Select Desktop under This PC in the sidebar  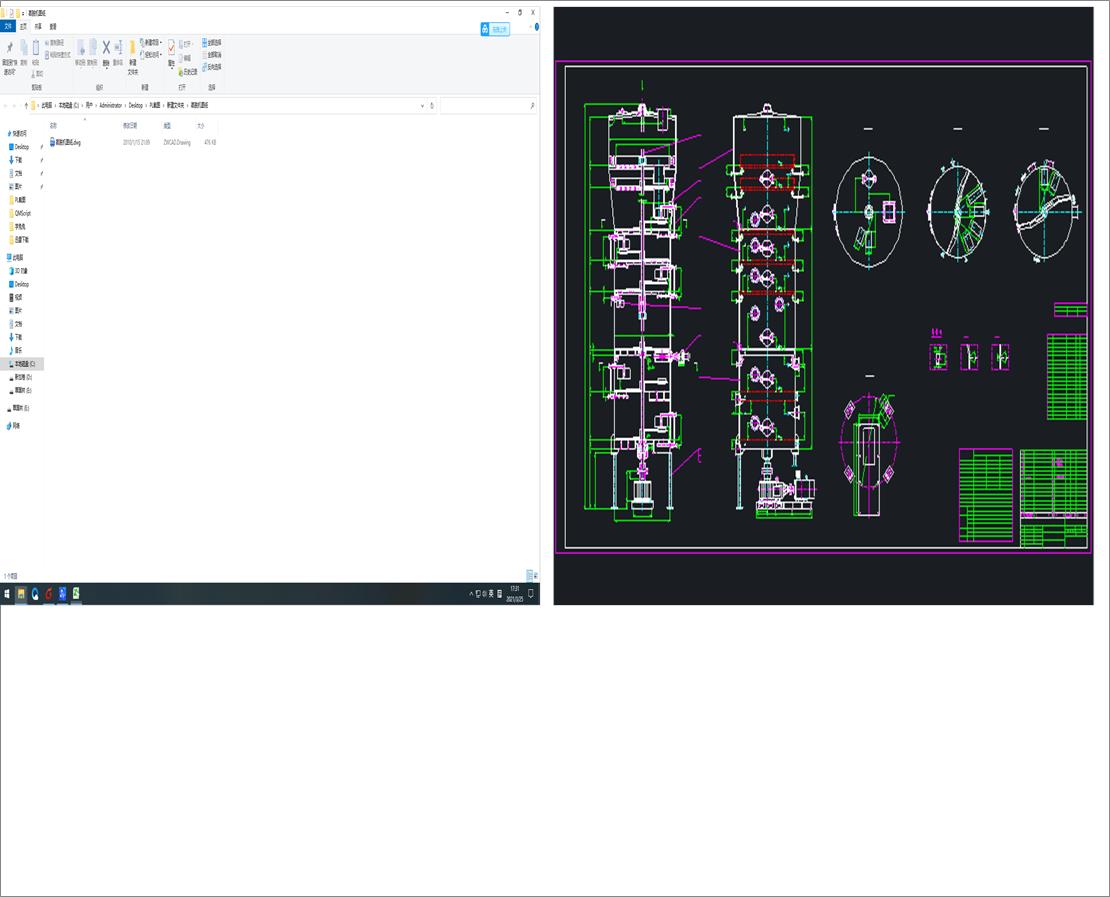pos(19,284)
